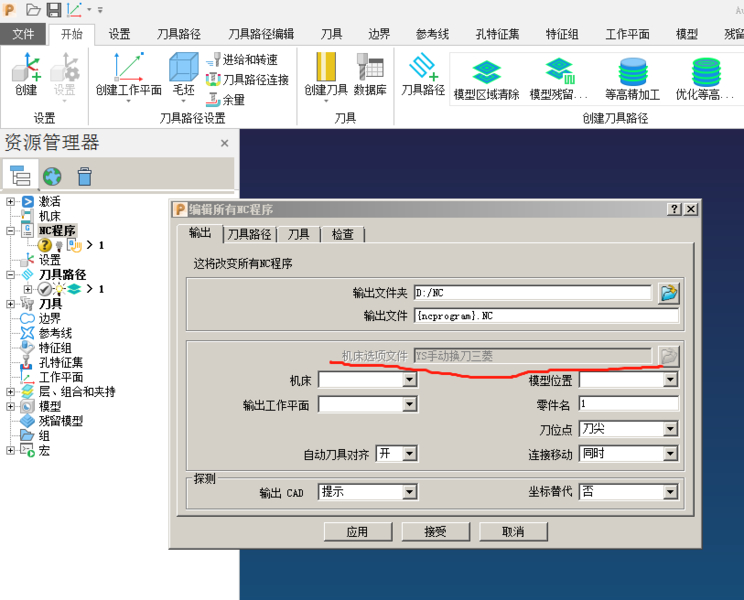
Task: Click the open folder icon in quick toolbar
Action: pyautogui.click(x=33, y=9)
